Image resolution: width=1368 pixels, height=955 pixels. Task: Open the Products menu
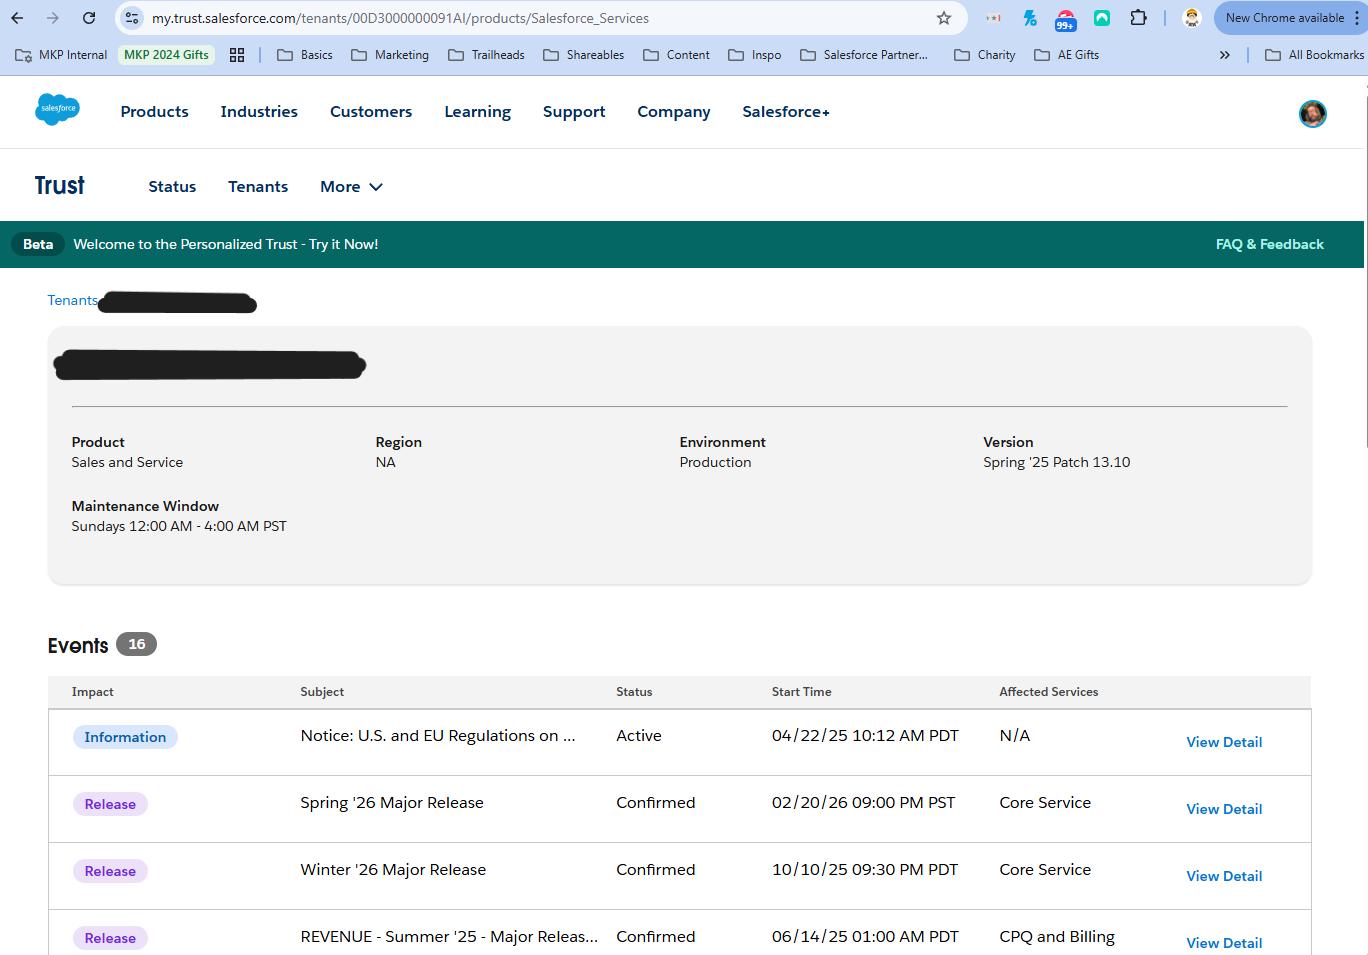(x=154, y=112)
